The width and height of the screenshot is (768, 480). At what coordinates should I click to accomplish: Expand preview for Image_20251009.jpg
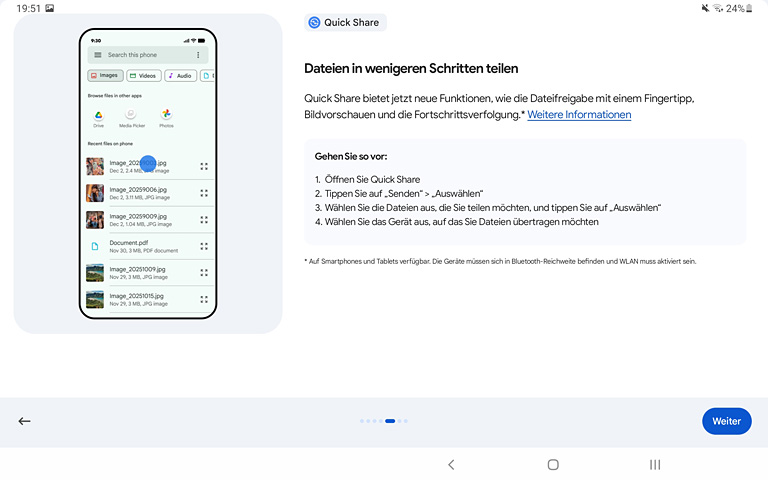click(204, 272)
